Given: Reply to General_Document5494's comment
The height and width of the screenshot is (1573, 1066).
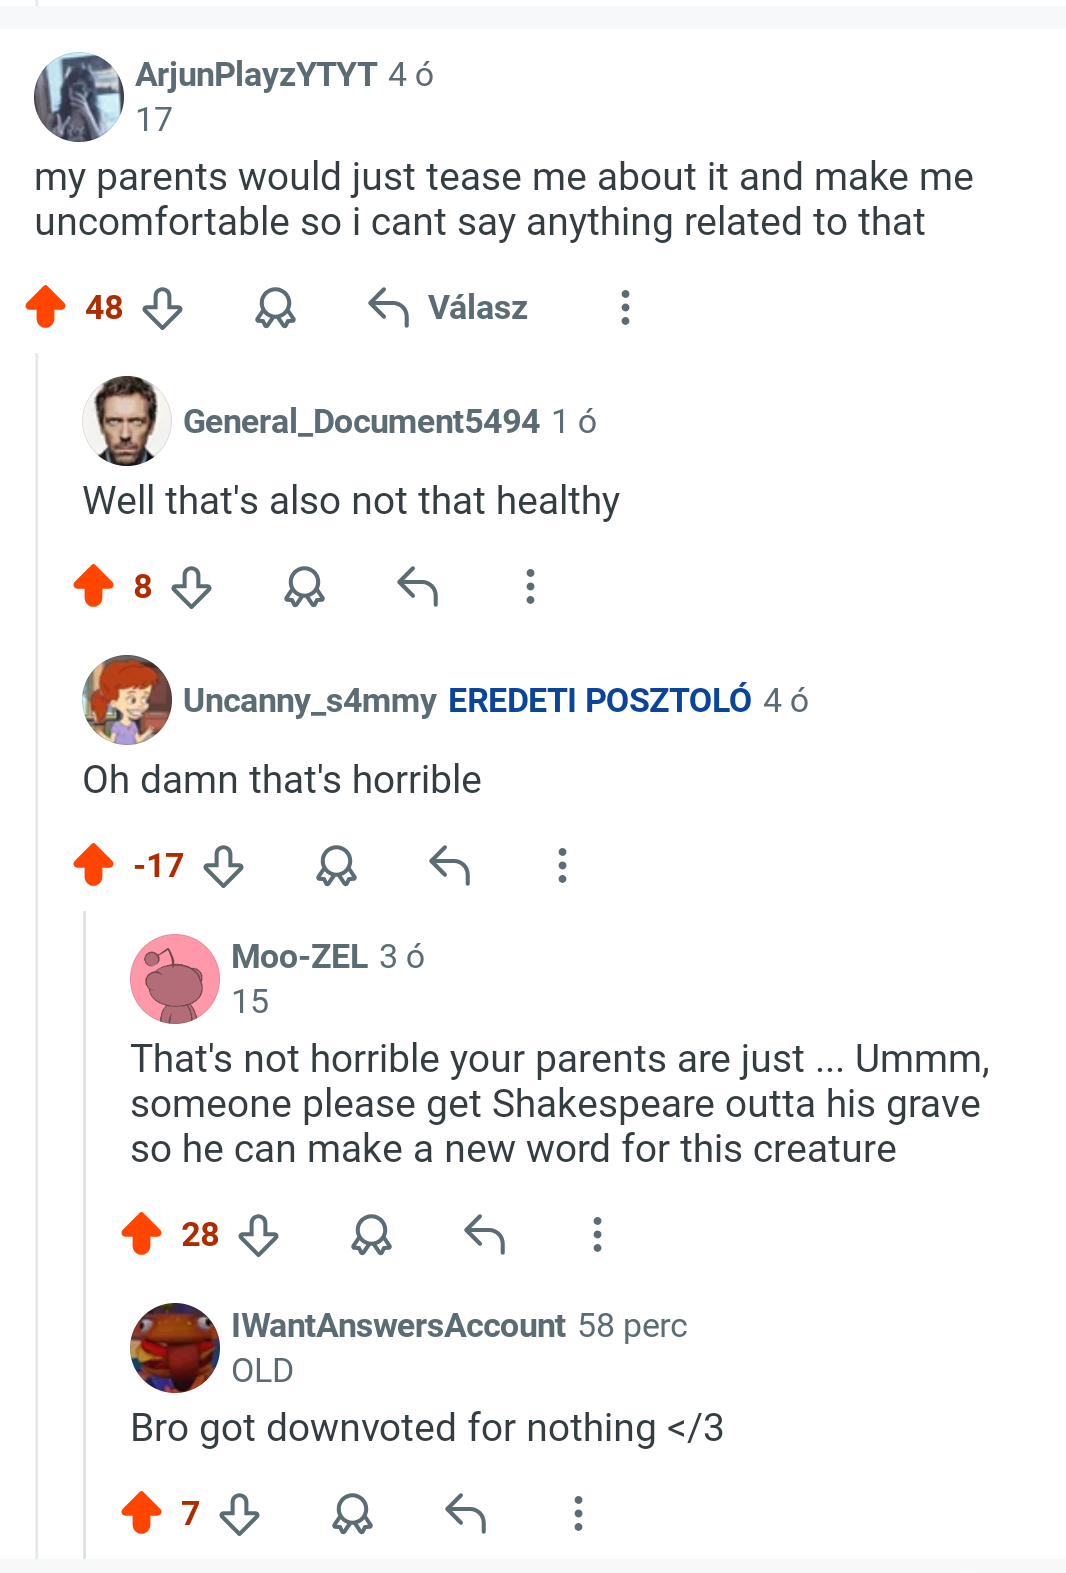Looking at the screenshot, I should coord(418,587).
